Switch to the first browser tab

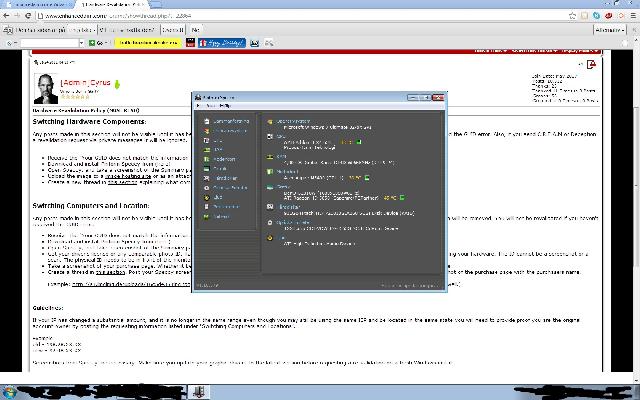click(38, 4)
